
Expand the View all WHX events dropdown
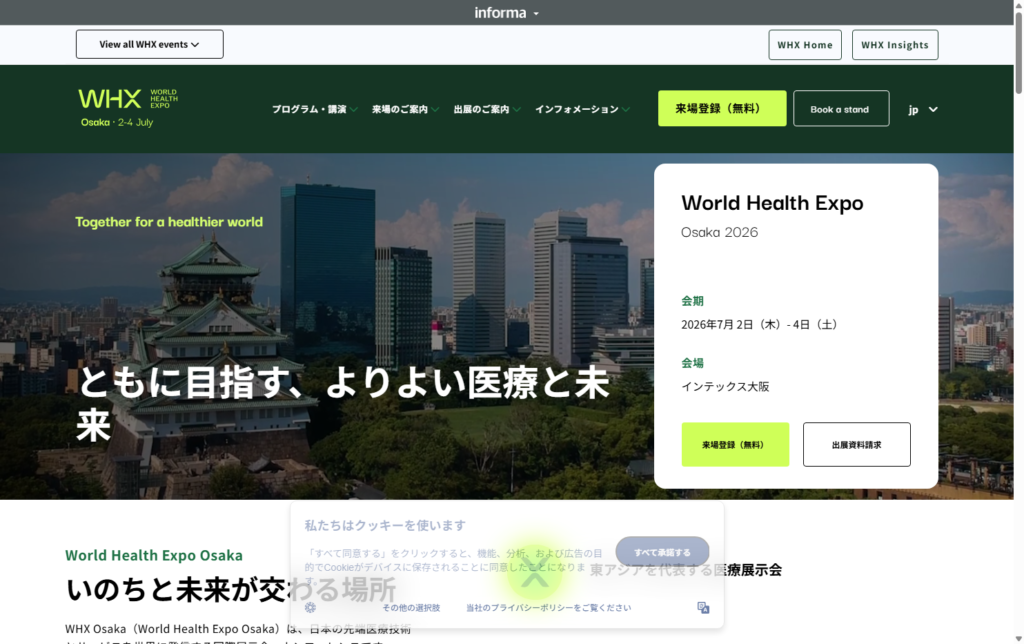point(148,44)
